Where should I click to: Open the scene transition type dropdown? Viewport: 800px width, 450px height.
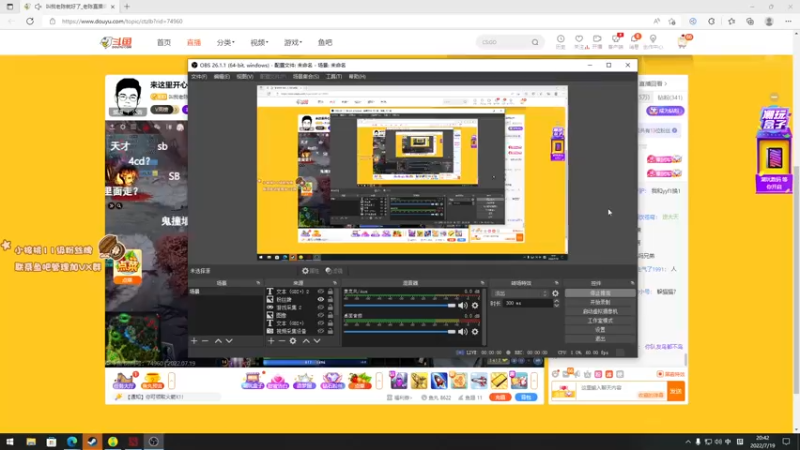click(x=520, y=293)
